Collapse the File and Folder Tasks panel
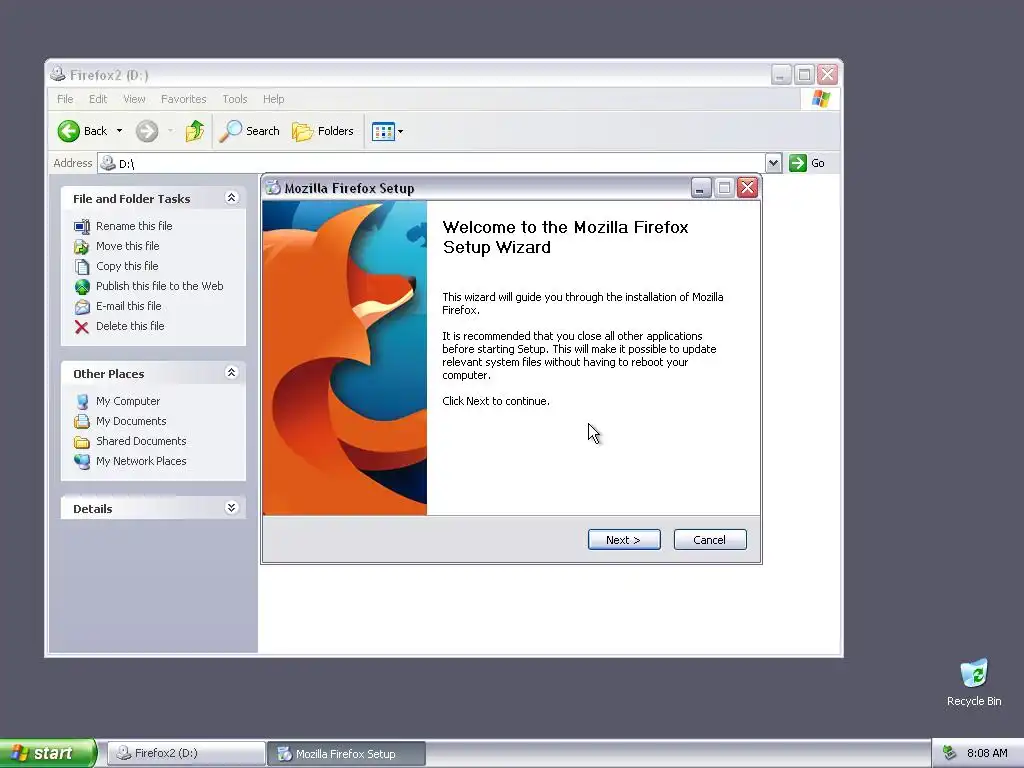Screen dimensions: 1024x768 pos(231,198)
